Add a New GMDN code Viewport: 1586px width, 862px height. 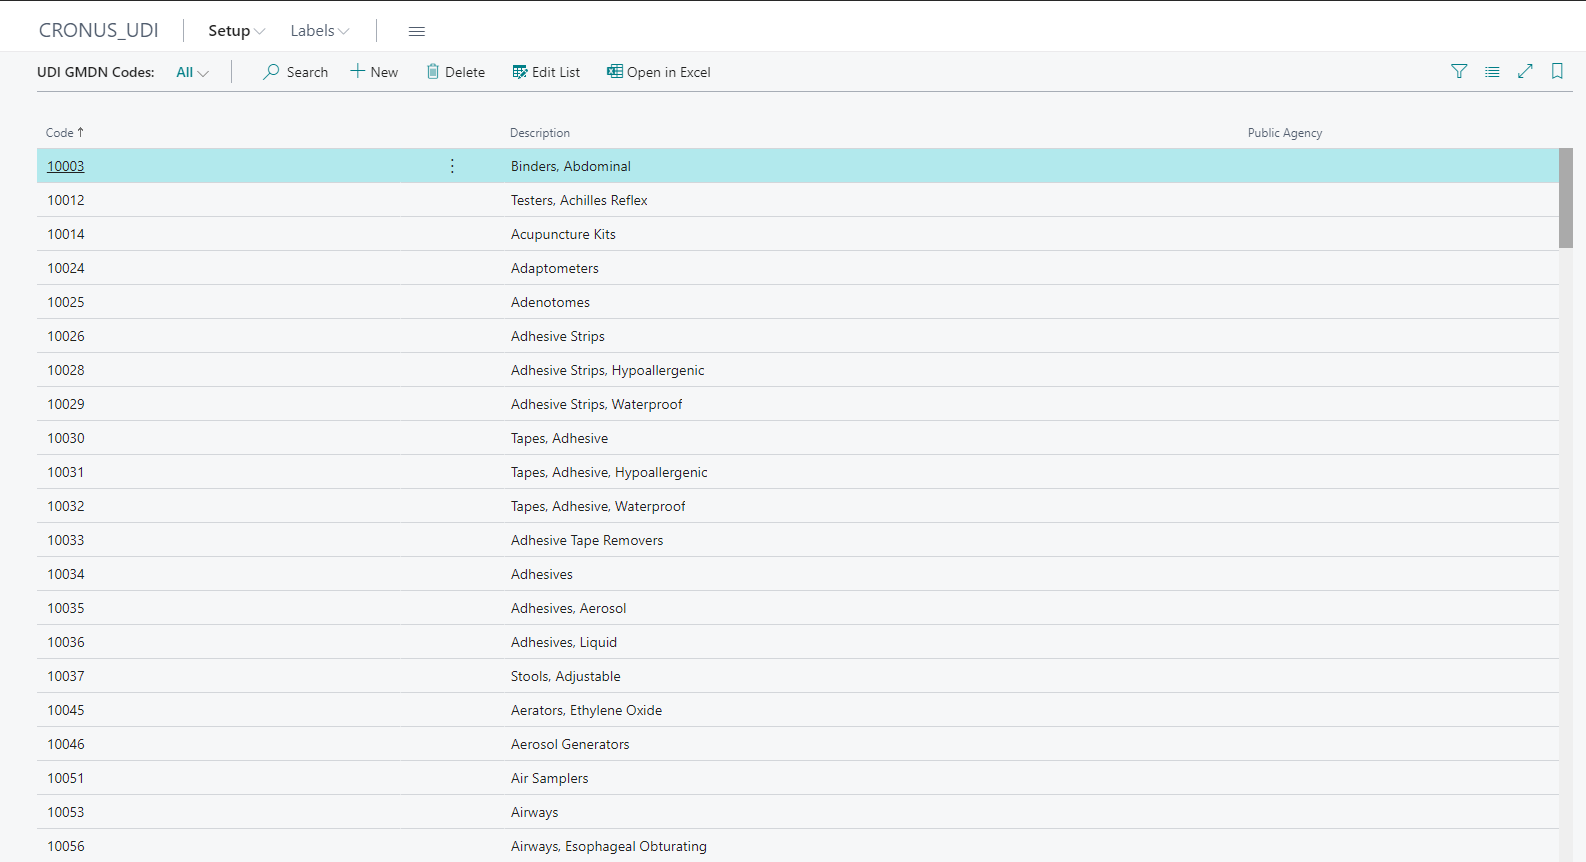click(374, 72)
